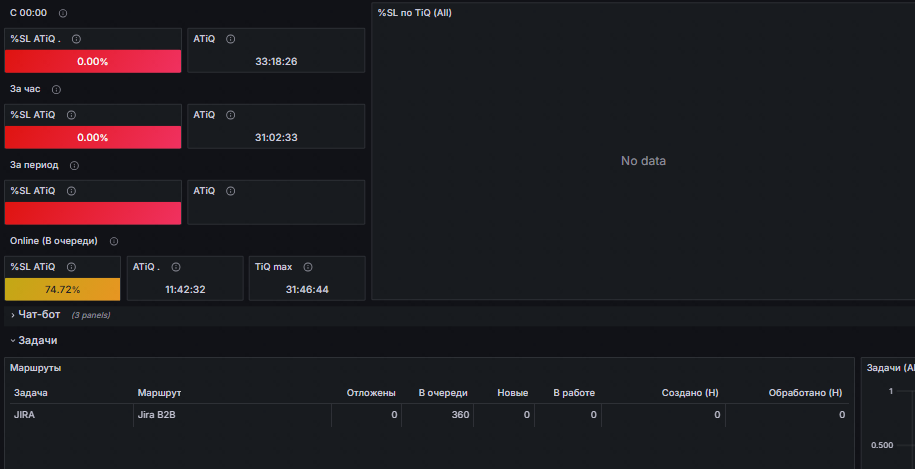Sort table by the Задача column
This screenshot has height=469, width=915.
point(31,393)
